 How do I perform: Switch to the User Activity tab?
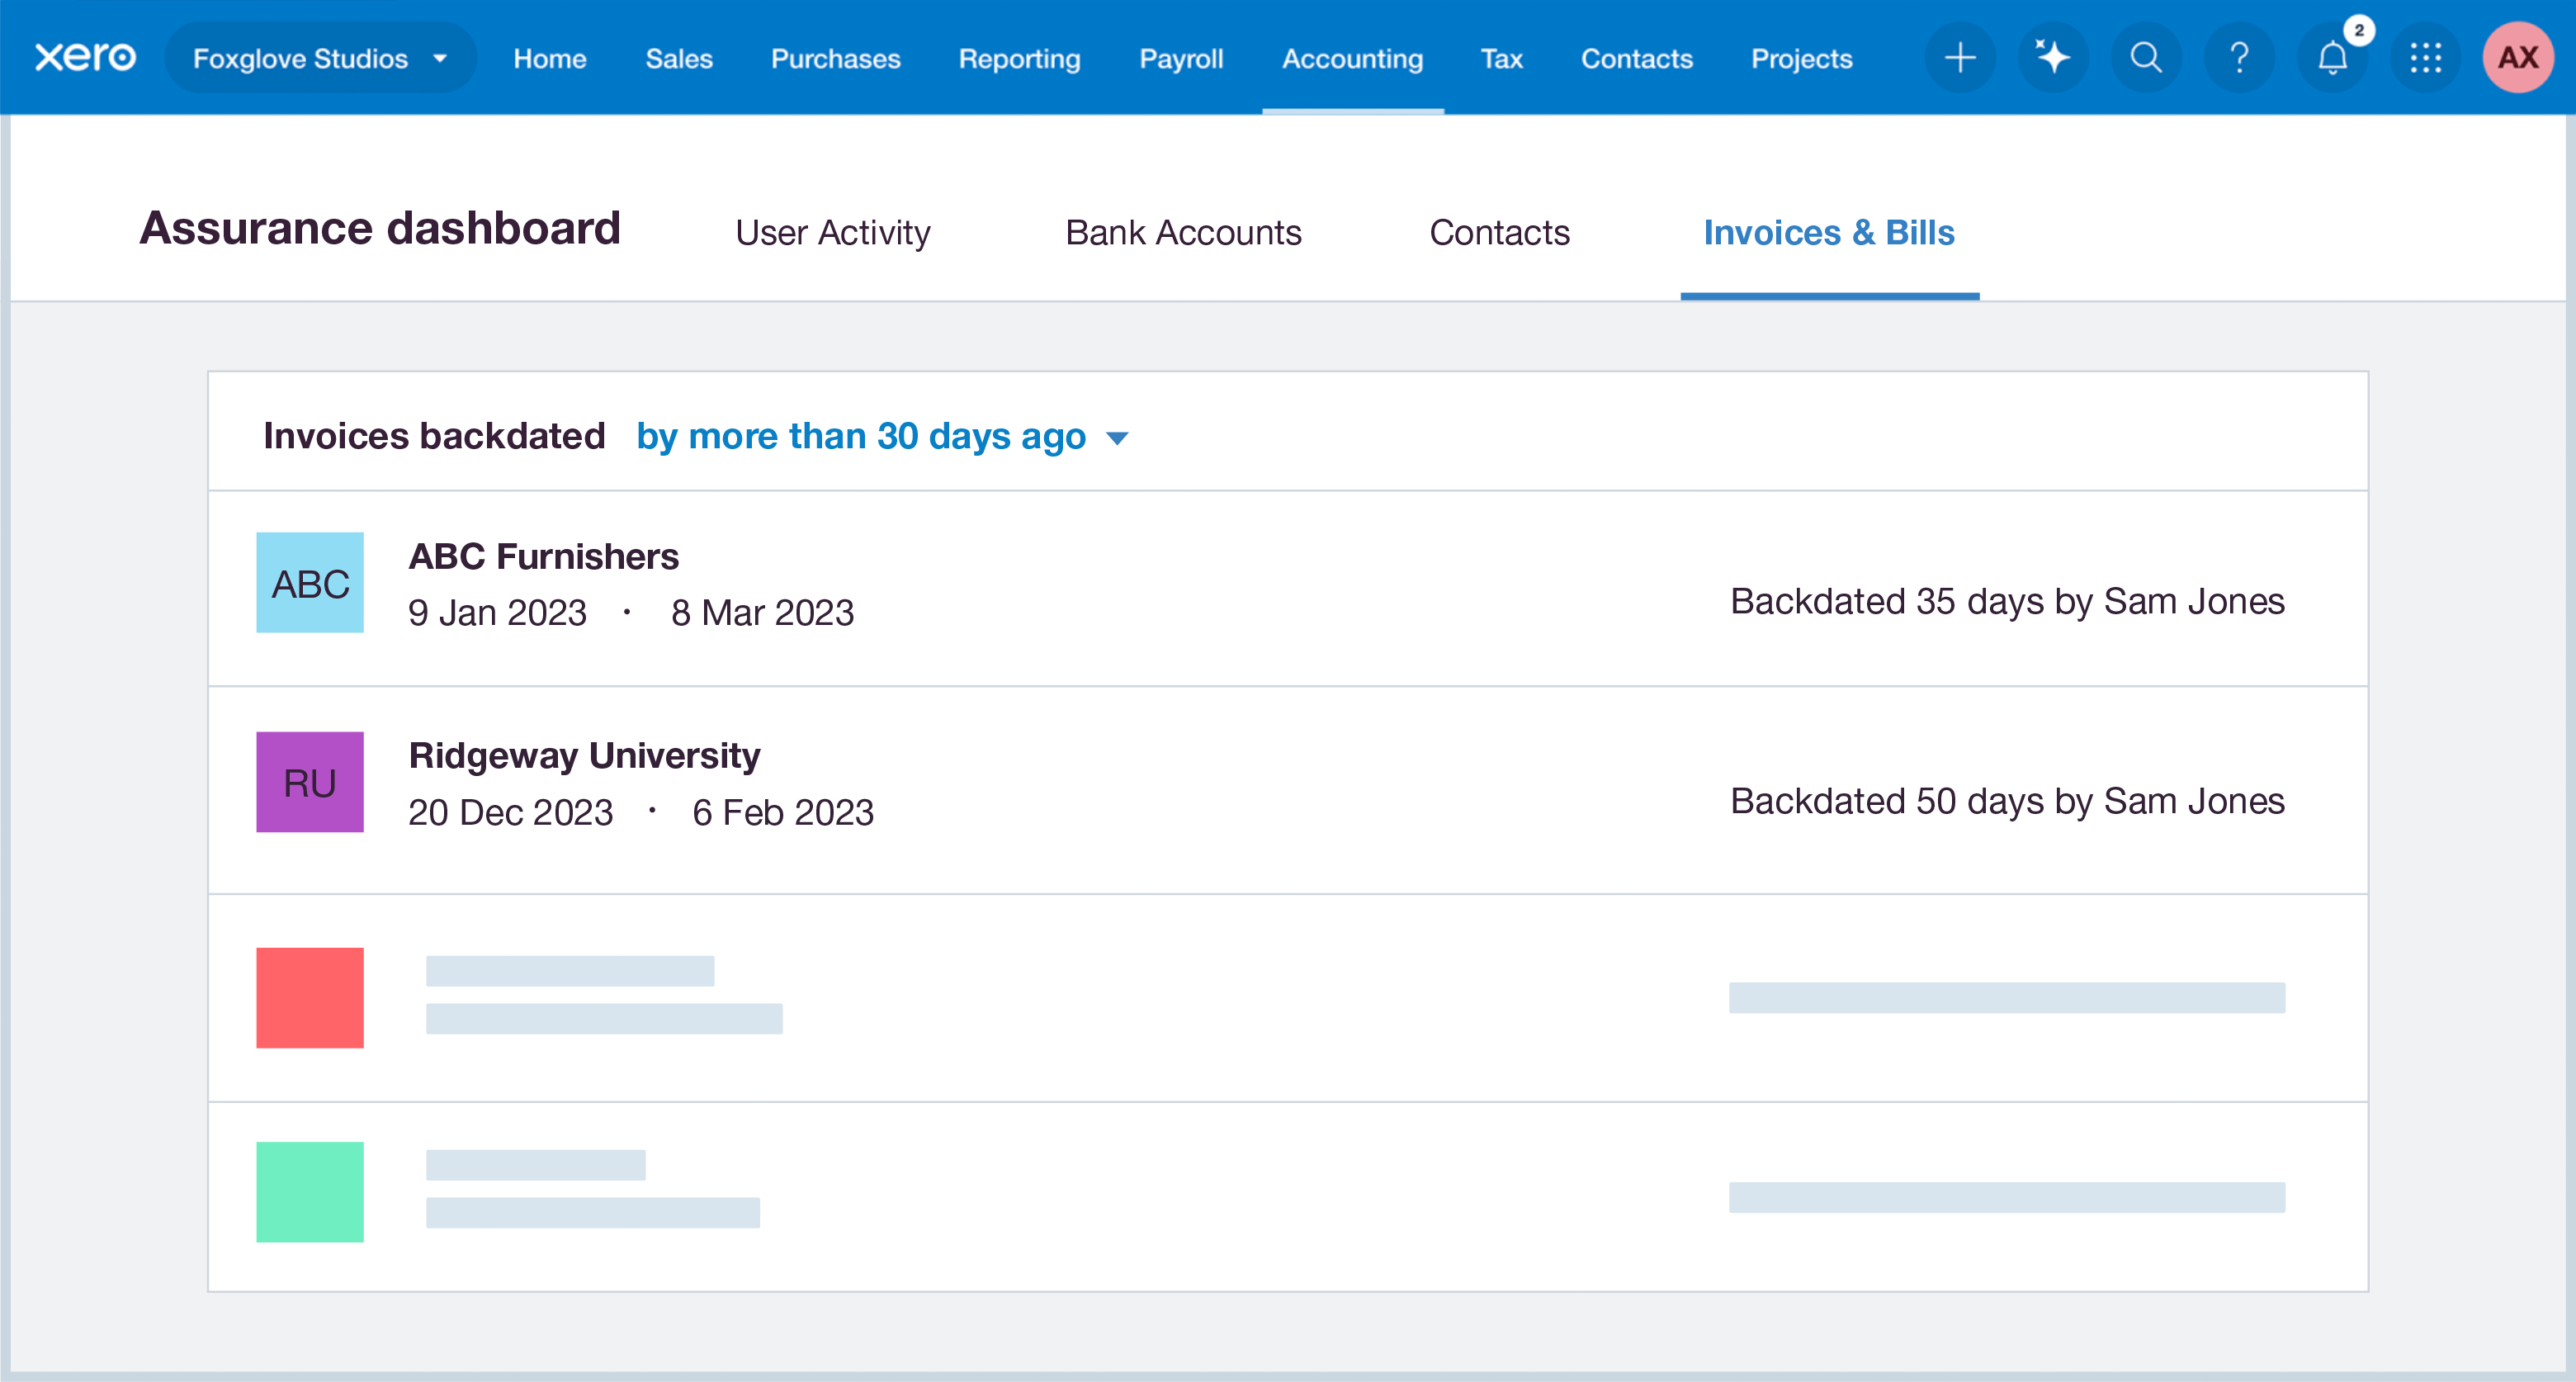(x=832, y=233)
